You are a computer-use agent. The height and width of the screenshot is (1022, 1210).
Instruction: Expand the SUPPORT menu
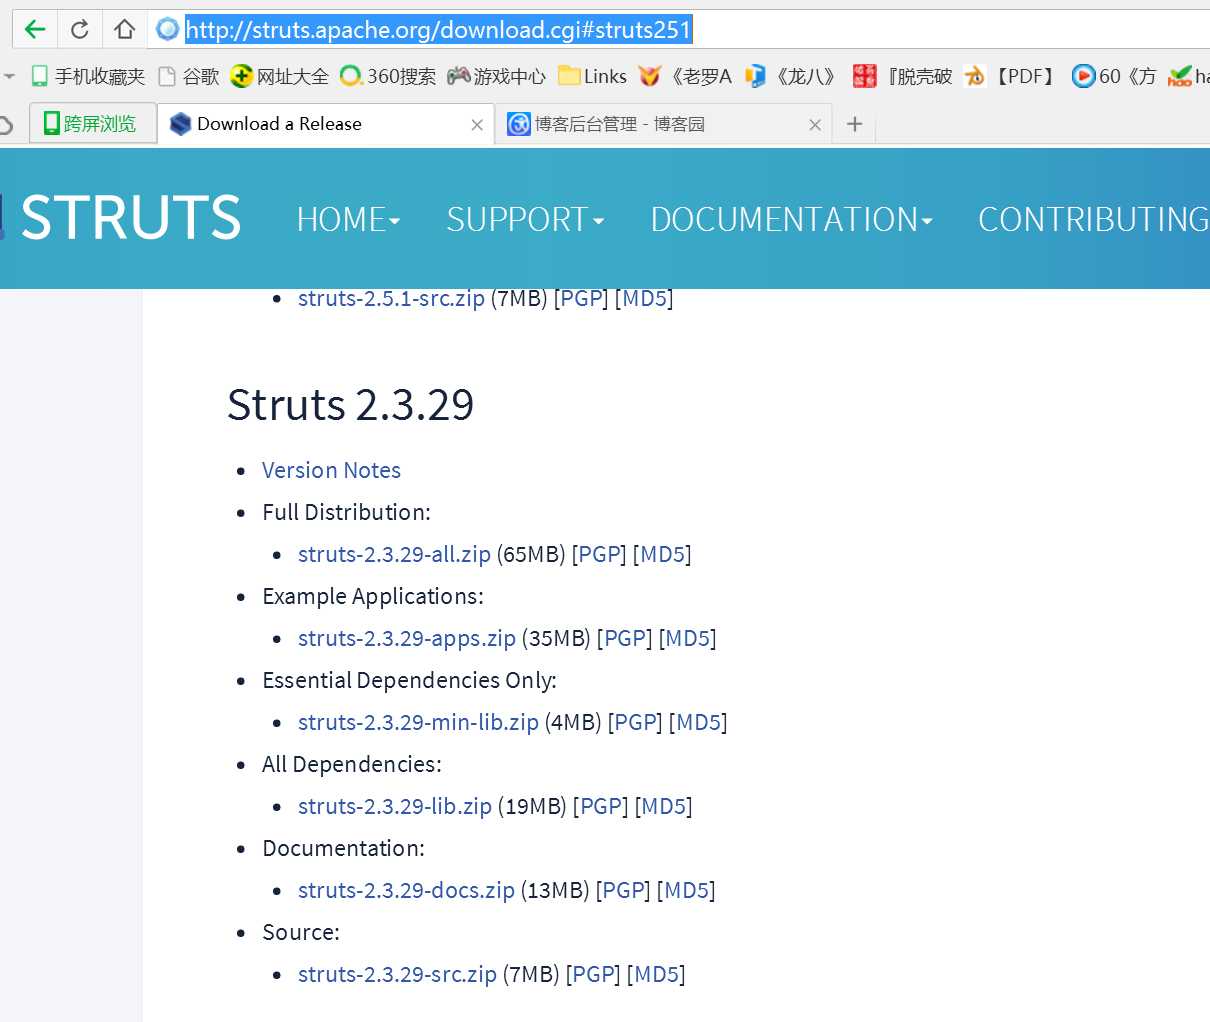point(525,219)
